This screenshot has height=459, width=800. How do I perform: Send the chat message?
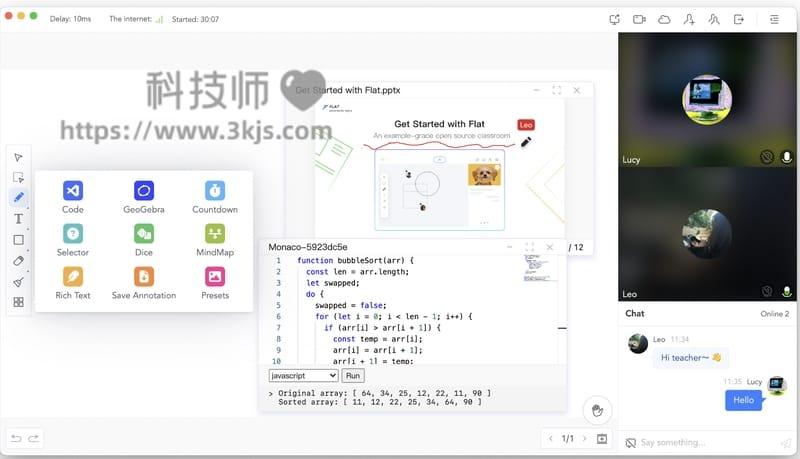point(786,443)
